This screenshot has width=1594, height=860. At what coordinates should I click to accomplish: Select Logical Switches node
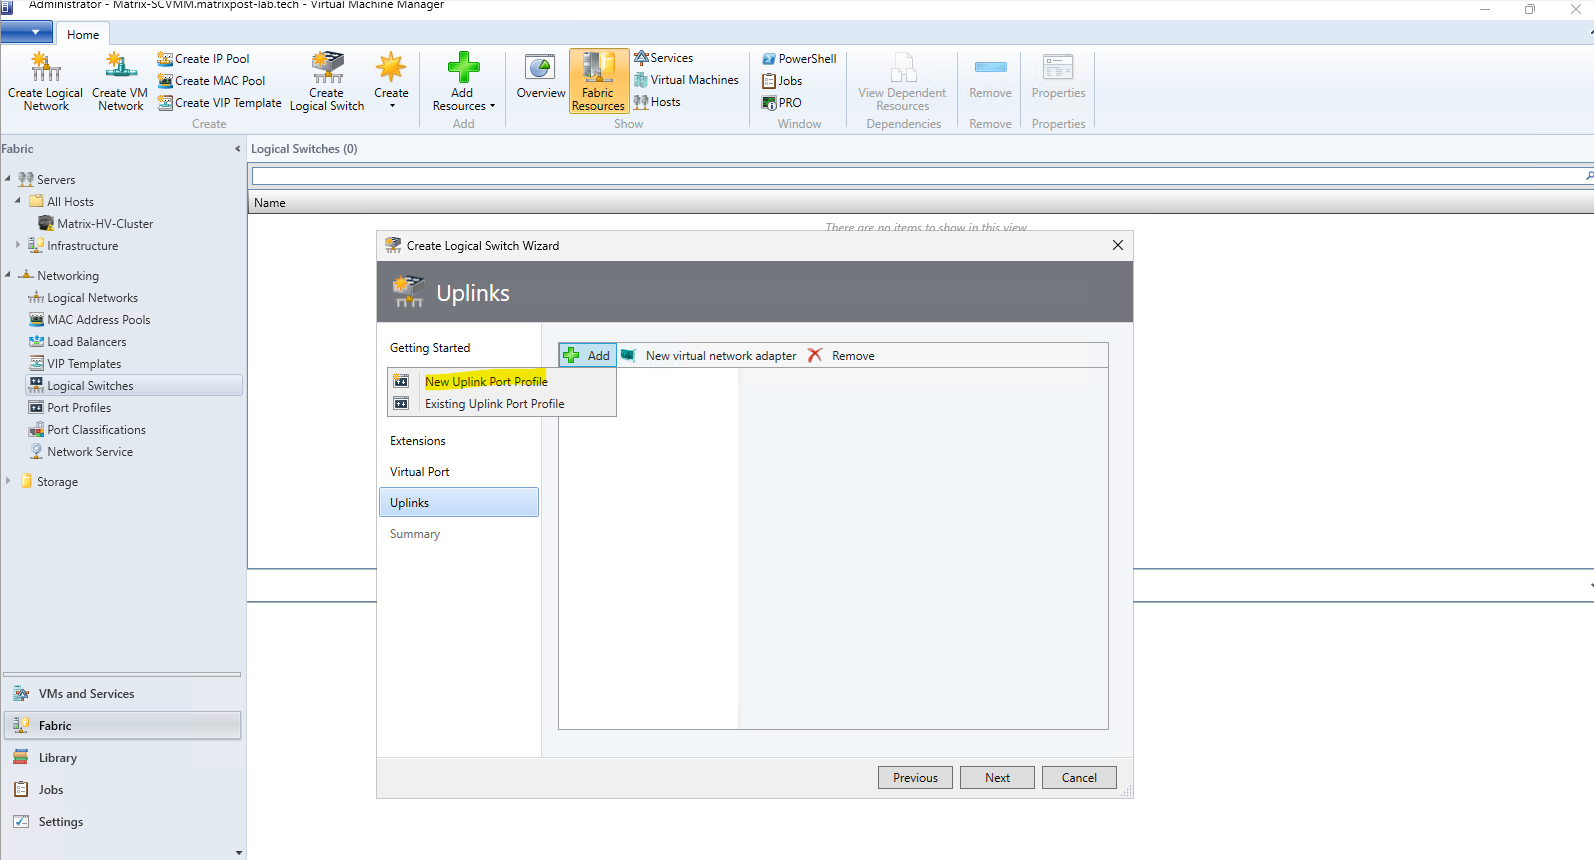pyautogui.click(x=134, y=386)
